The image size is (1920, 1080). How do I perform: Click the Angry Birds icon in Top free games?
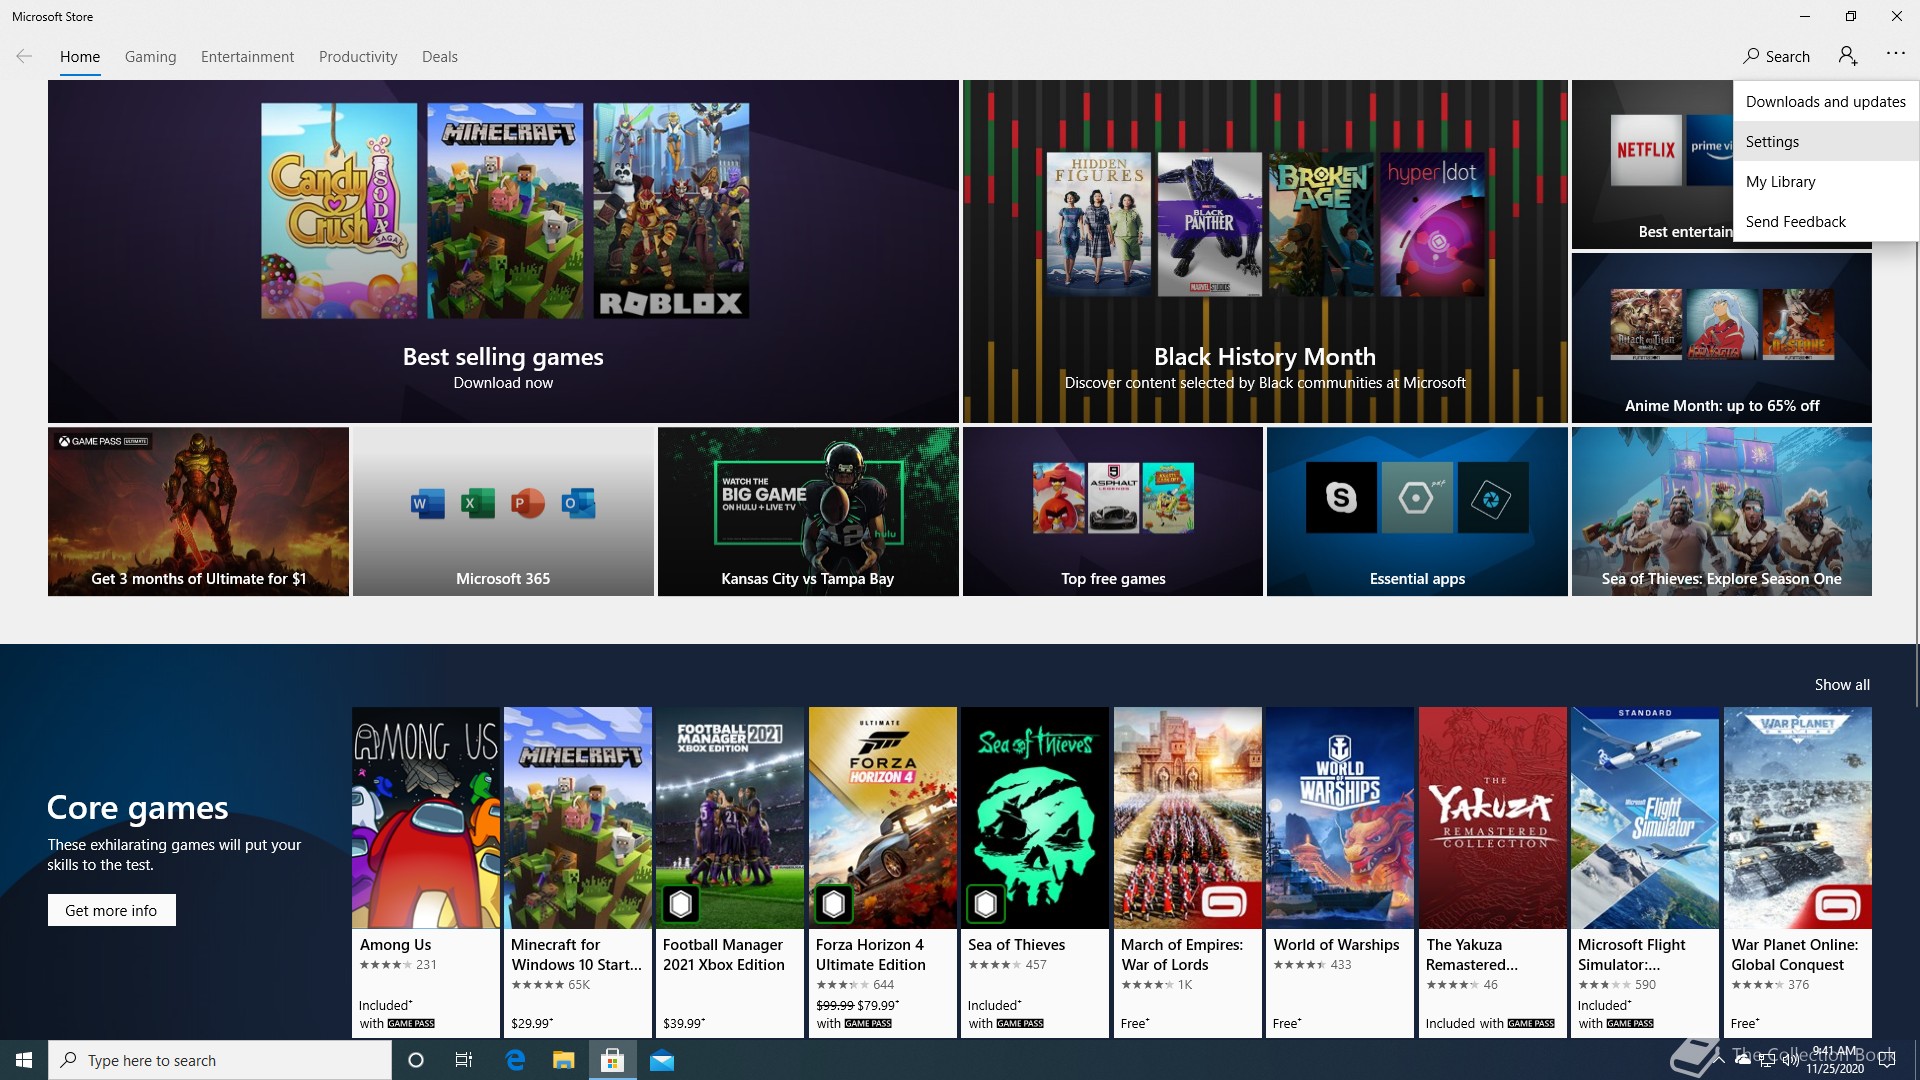click(1059, 497)
